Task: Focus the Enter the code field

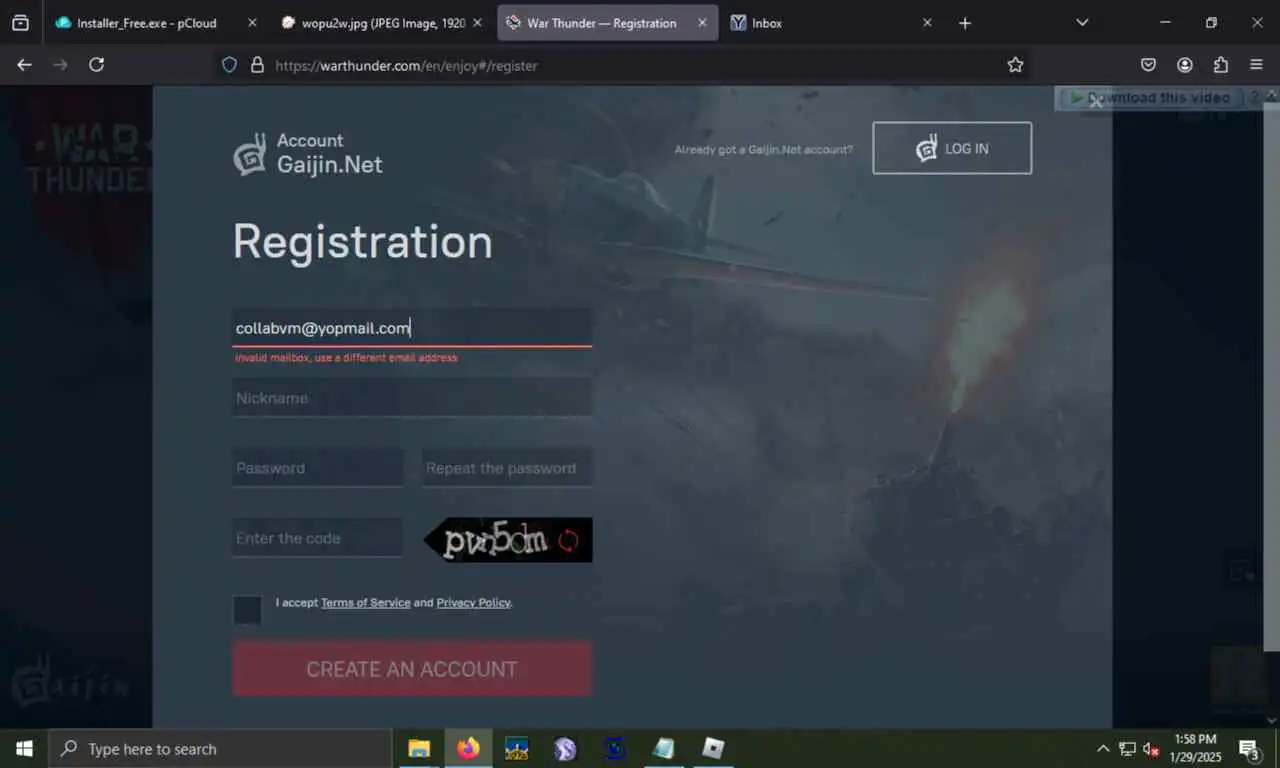Action: tap(318, 538)
